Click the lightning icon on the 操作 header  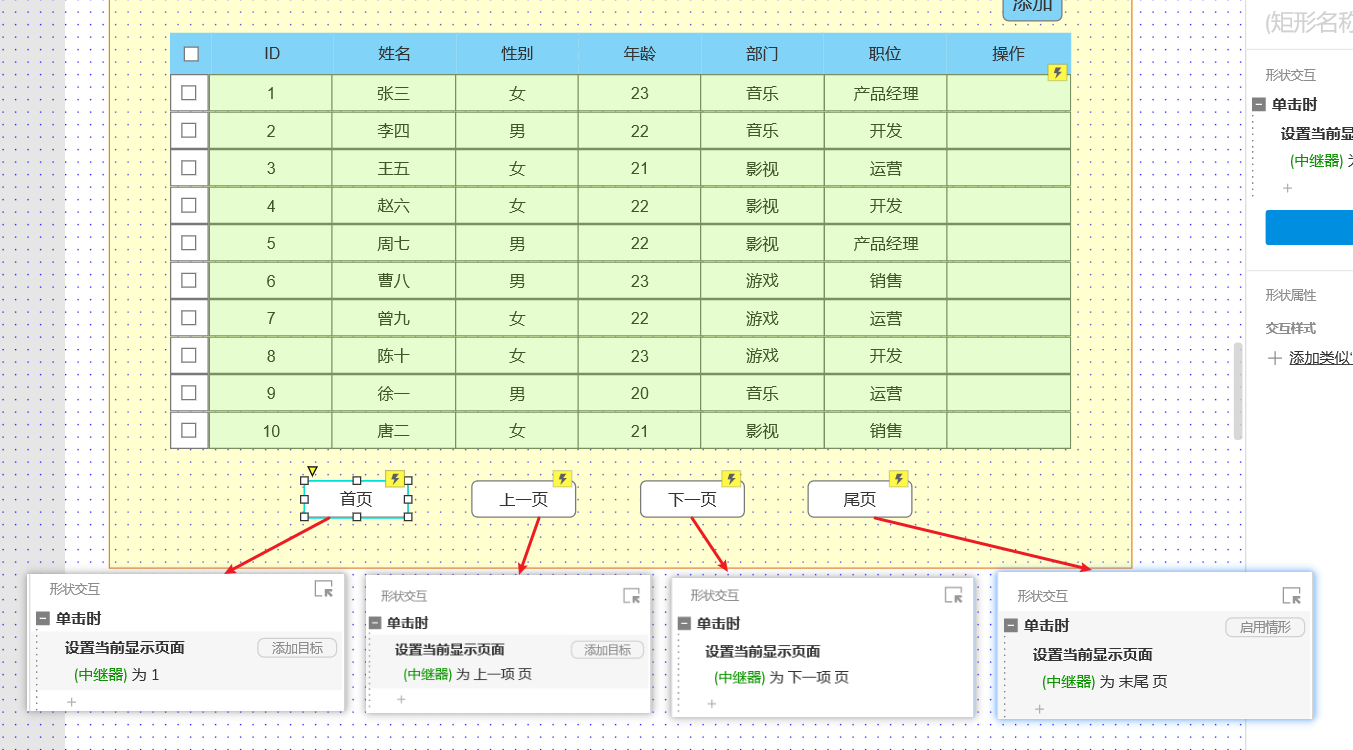1057,72
